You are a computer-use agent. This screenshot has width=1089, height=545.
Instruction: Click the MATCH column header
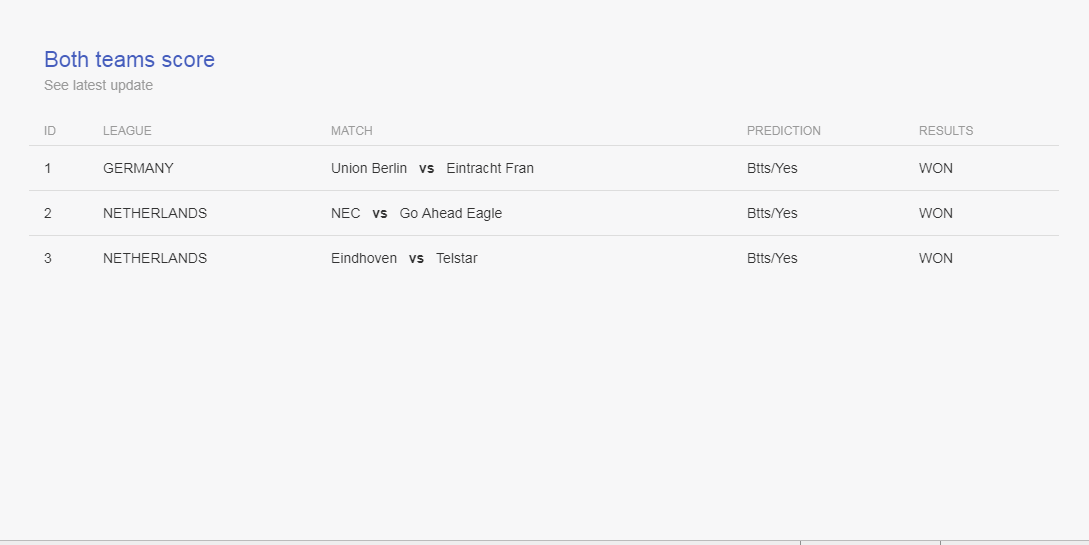pos(351,131)
